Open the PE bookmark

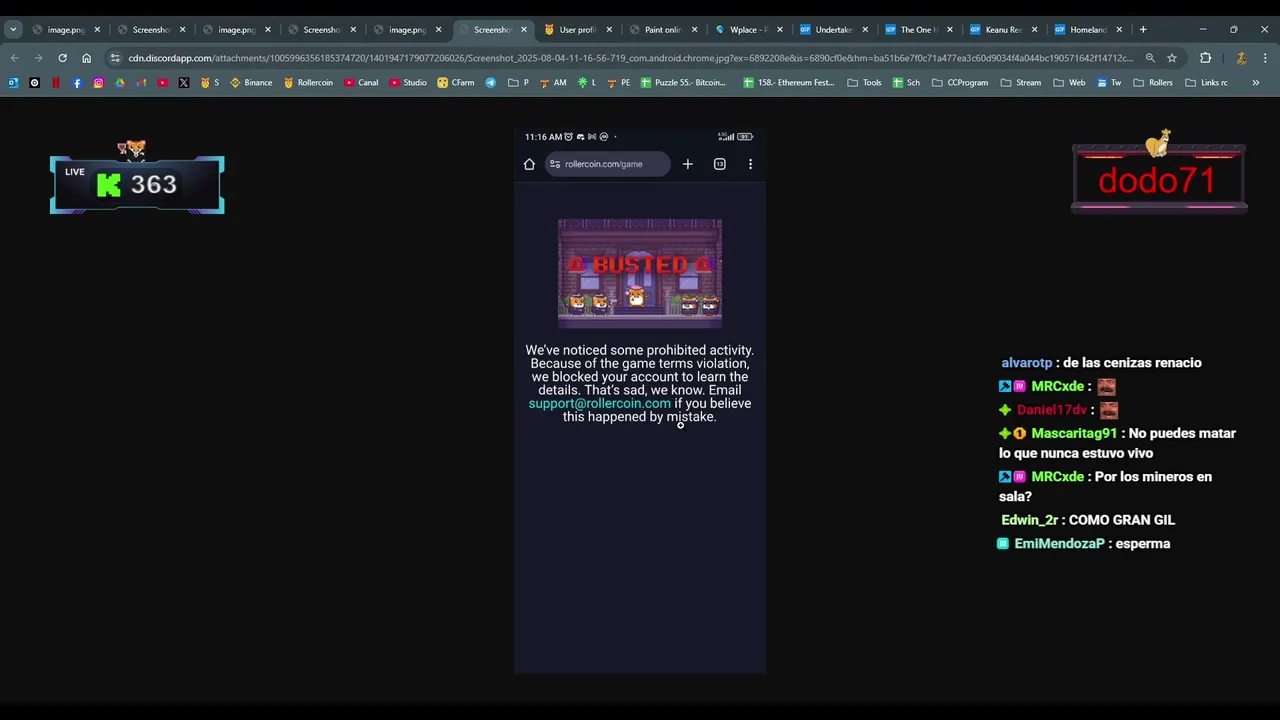click(618, 83)
